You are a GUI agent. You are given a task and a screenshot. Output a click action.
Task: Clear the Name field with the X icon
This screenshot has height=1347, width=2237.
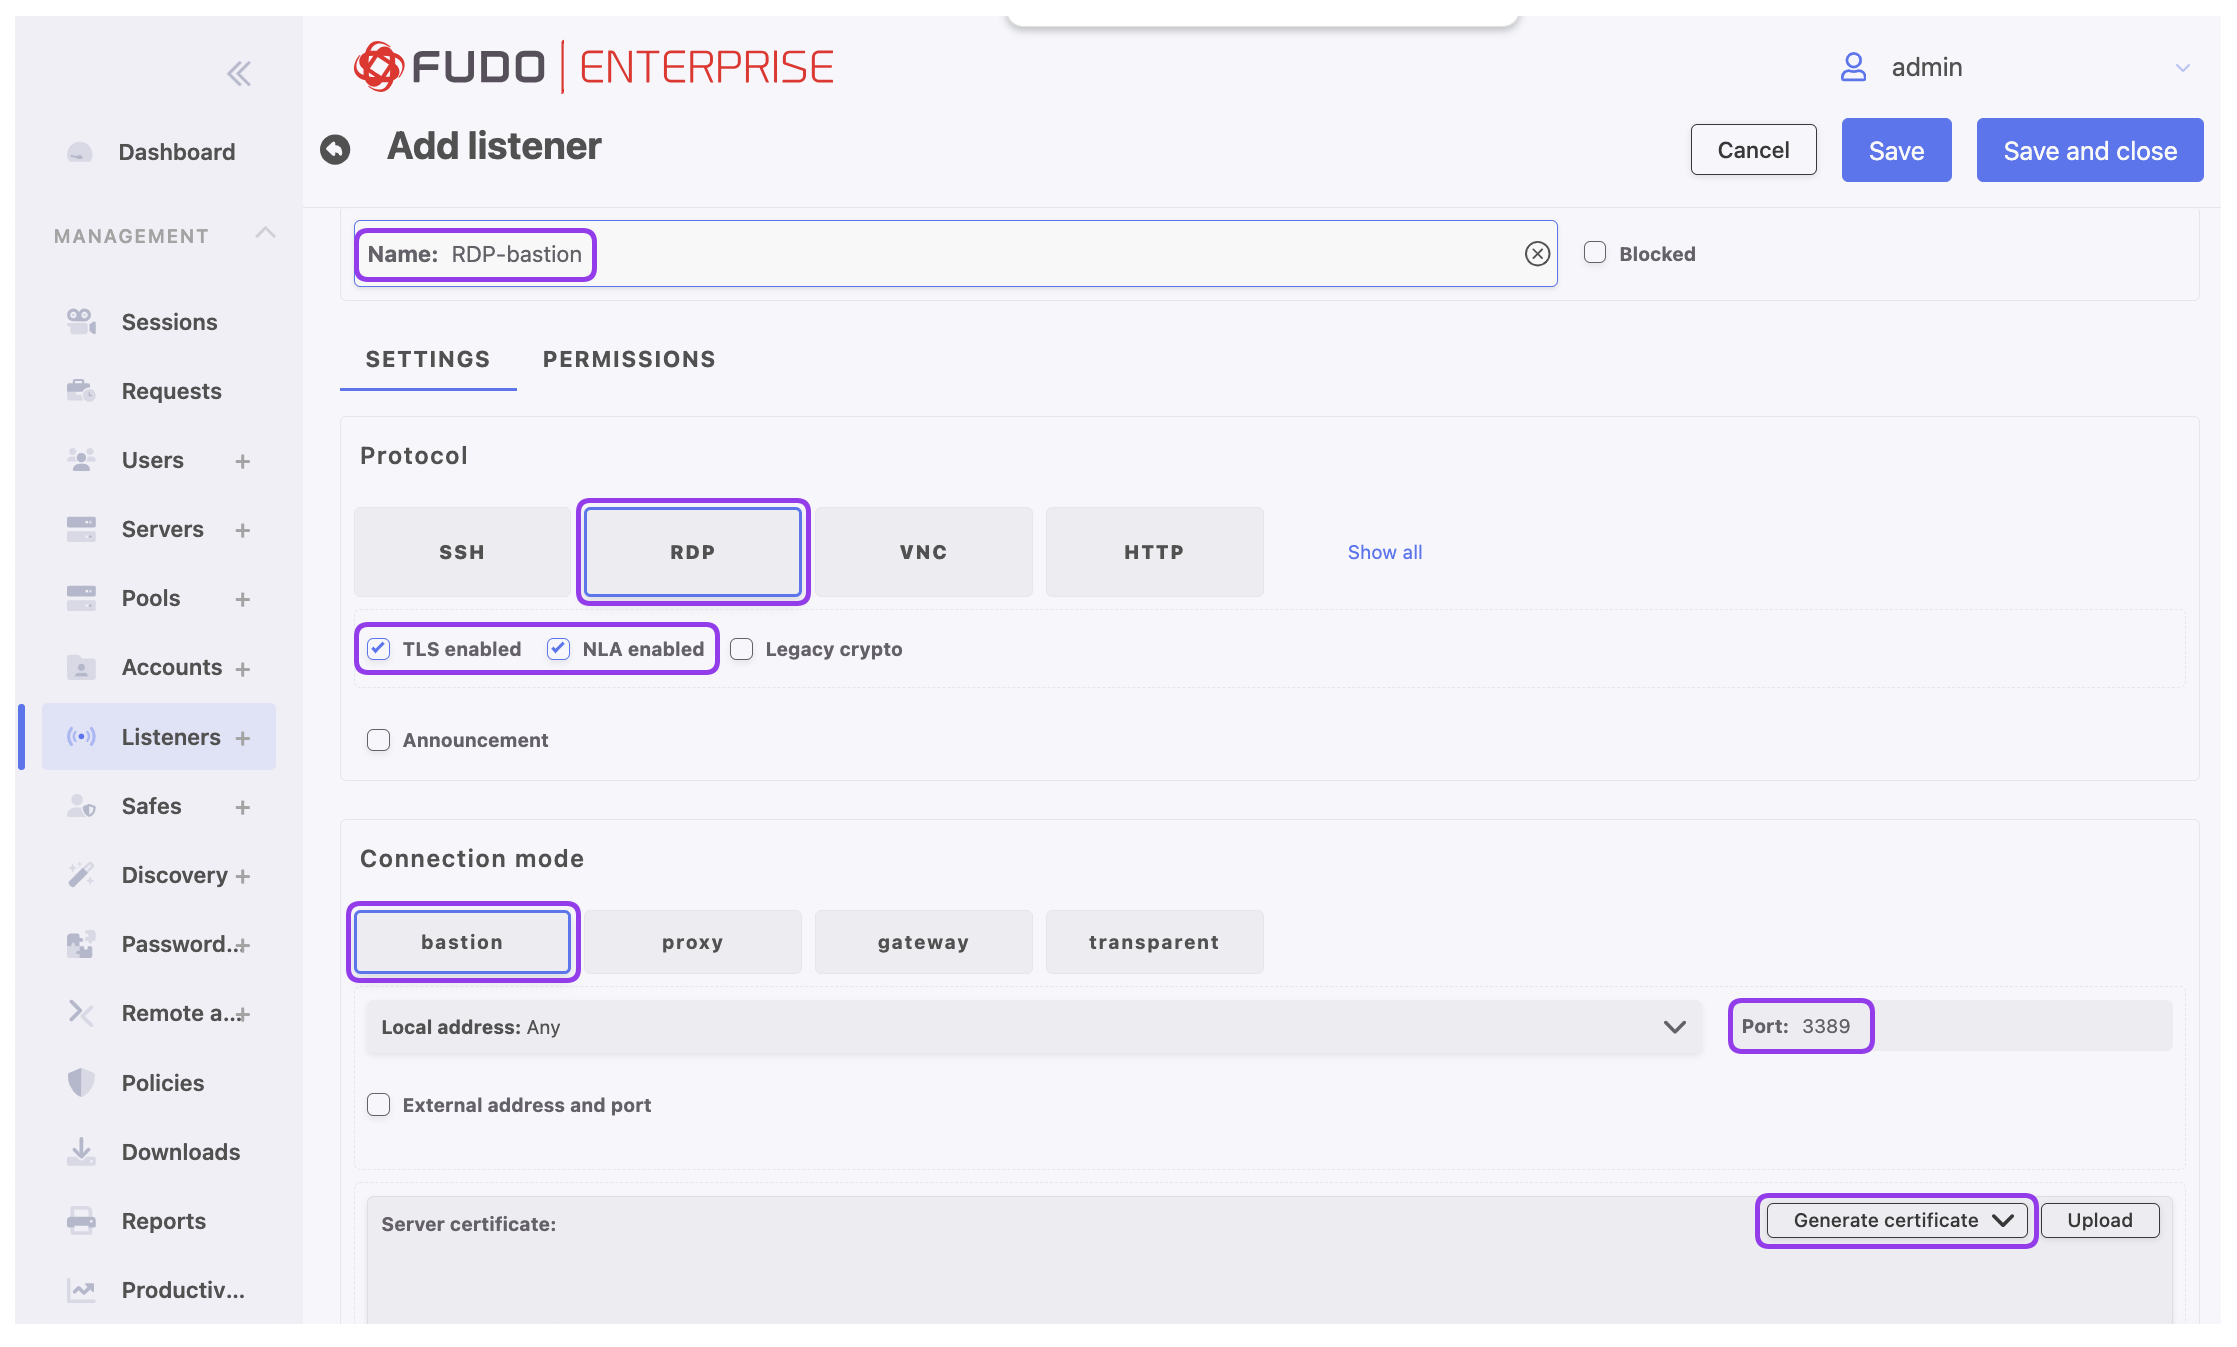point(1537,254)
